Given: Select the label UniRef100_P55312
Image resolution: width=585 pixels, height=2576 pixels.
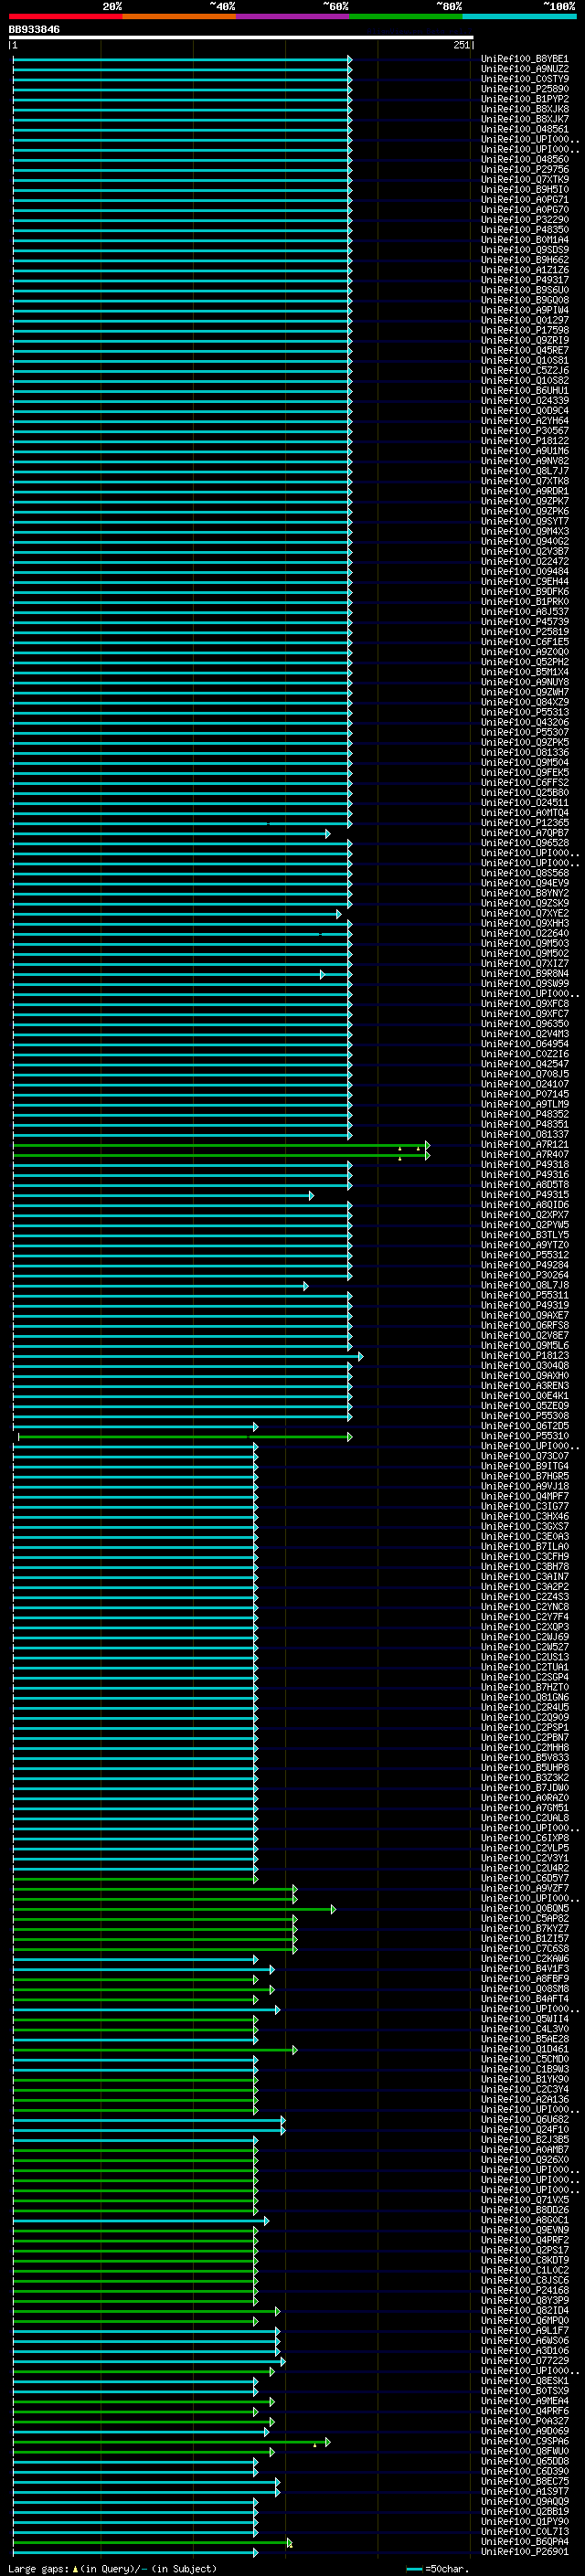Looking at the screenshot, I should (x=525, y=1255).
